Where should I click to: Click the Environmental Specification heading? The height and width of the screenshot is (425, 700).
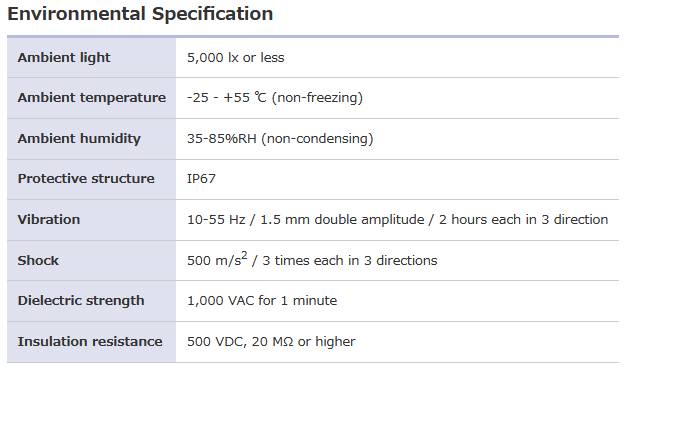pos(140,14)
